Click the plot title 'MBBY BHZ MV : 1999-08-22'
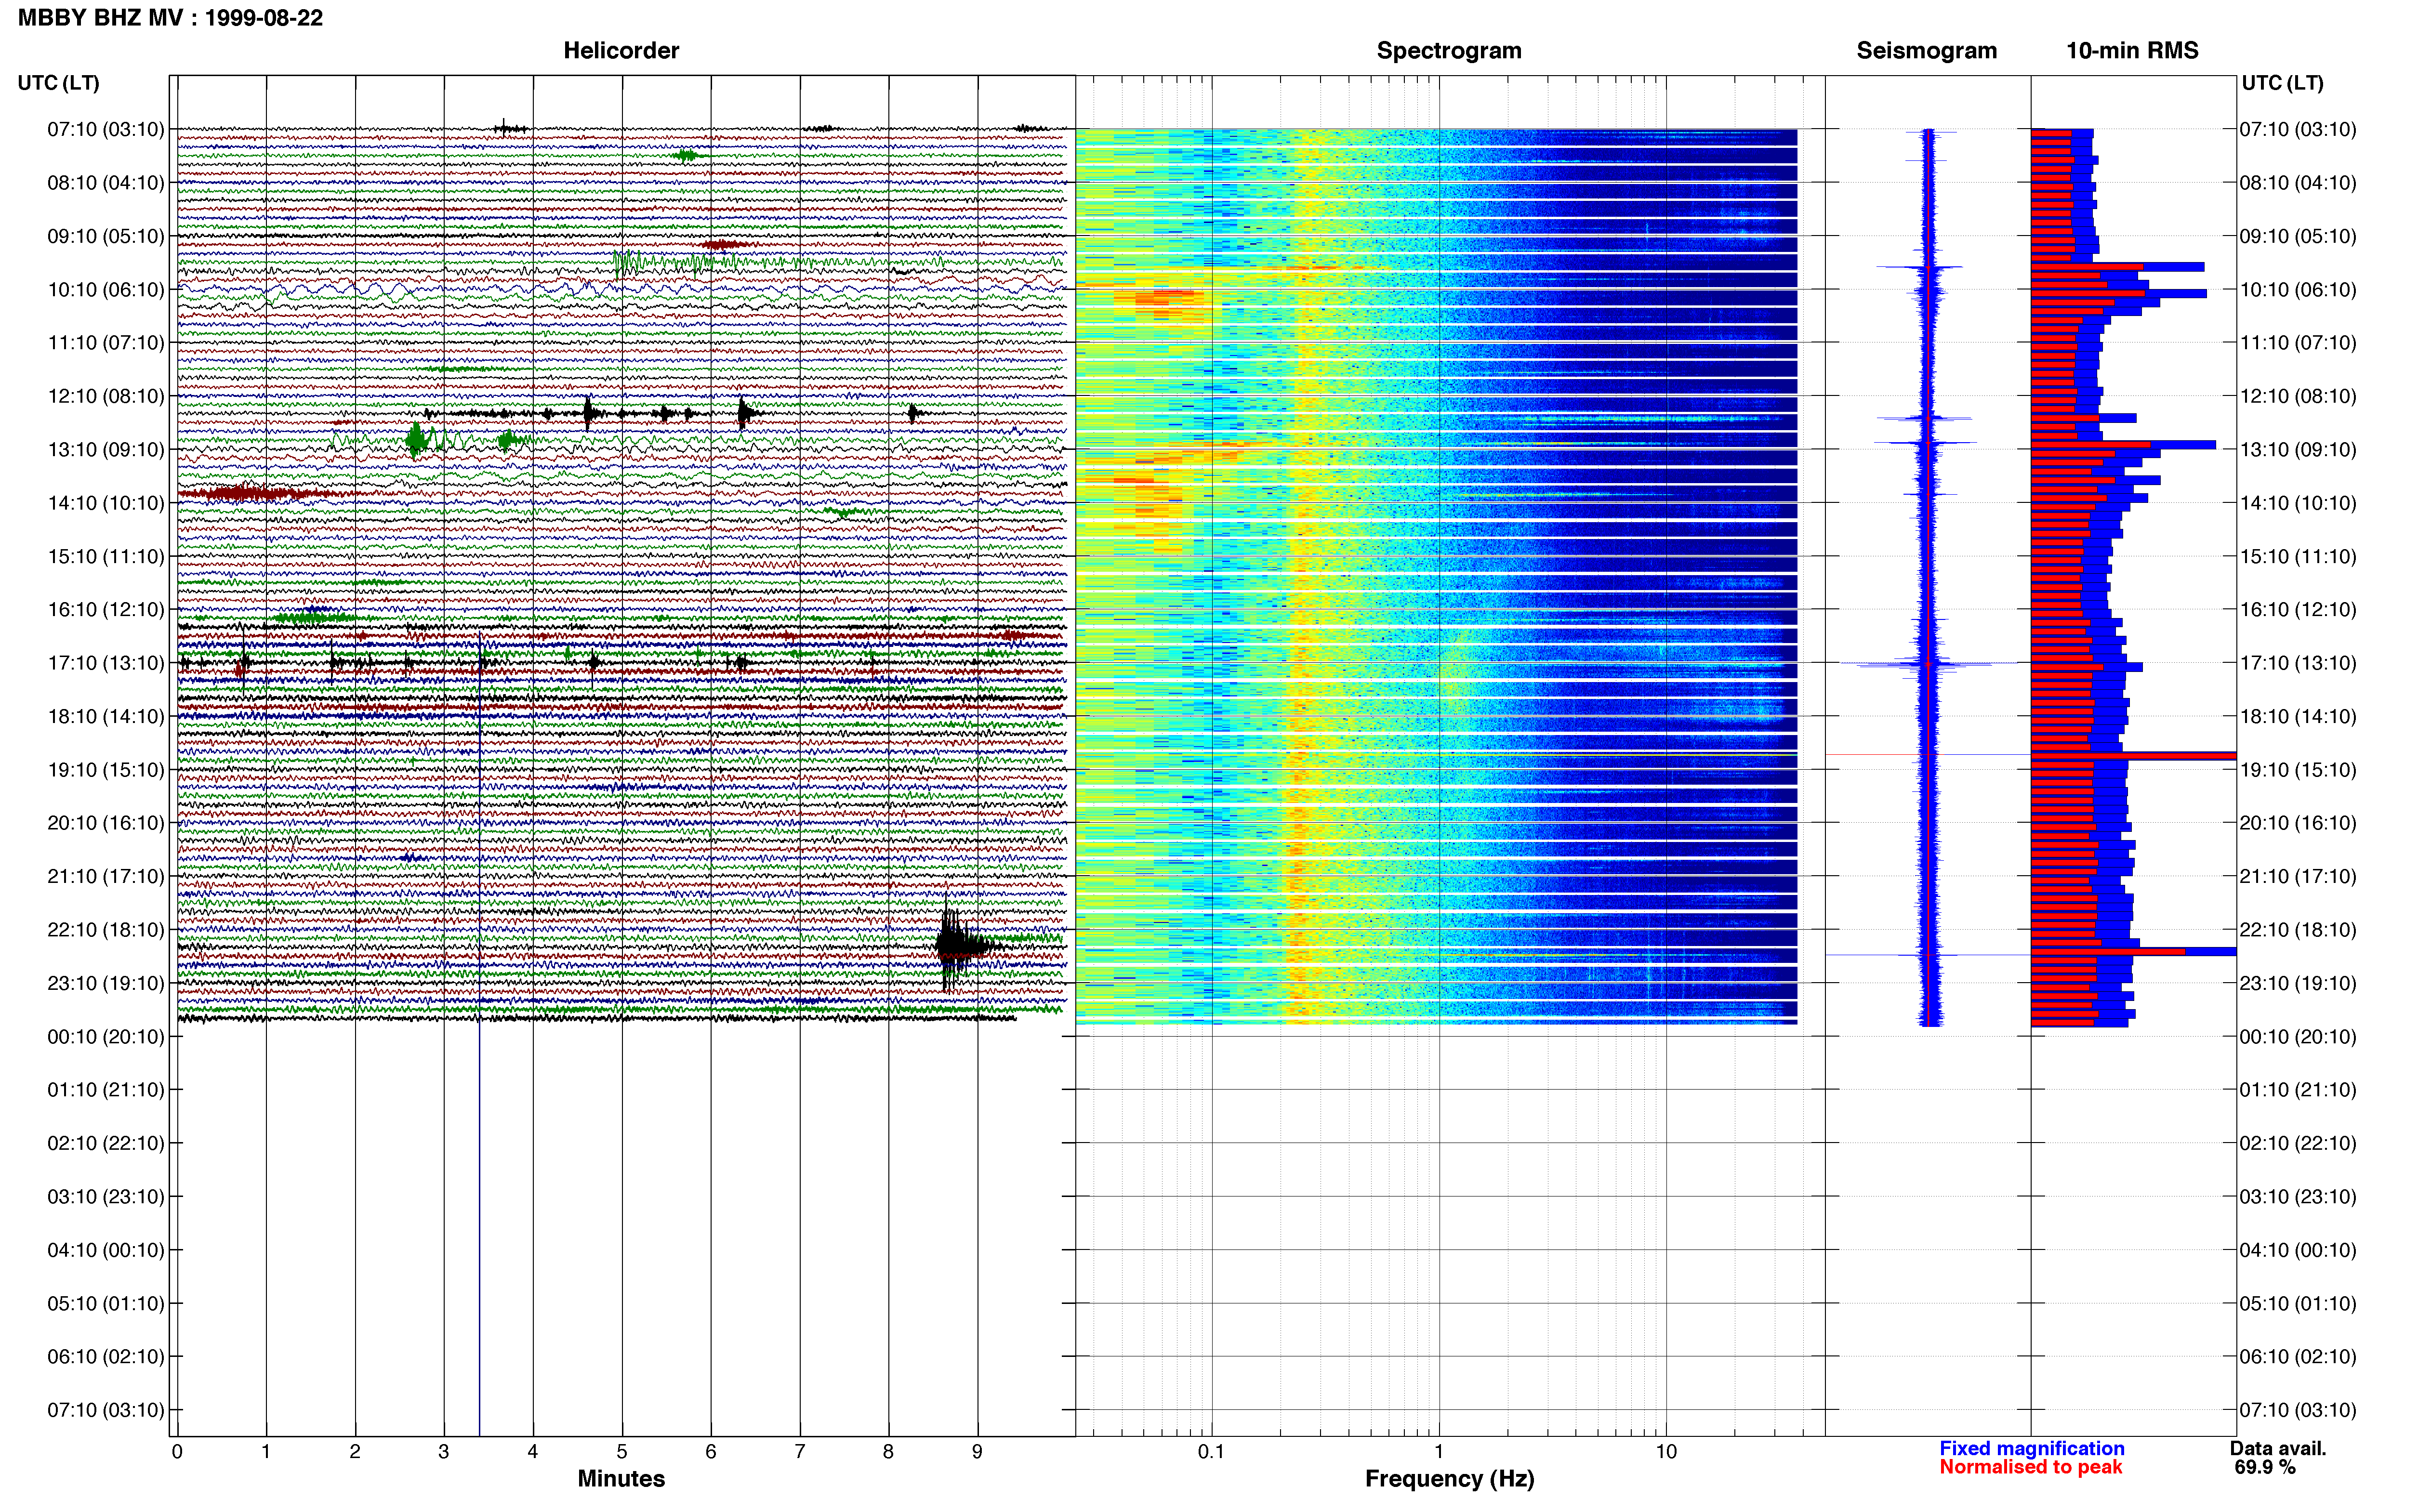 [x=170, y=18]
